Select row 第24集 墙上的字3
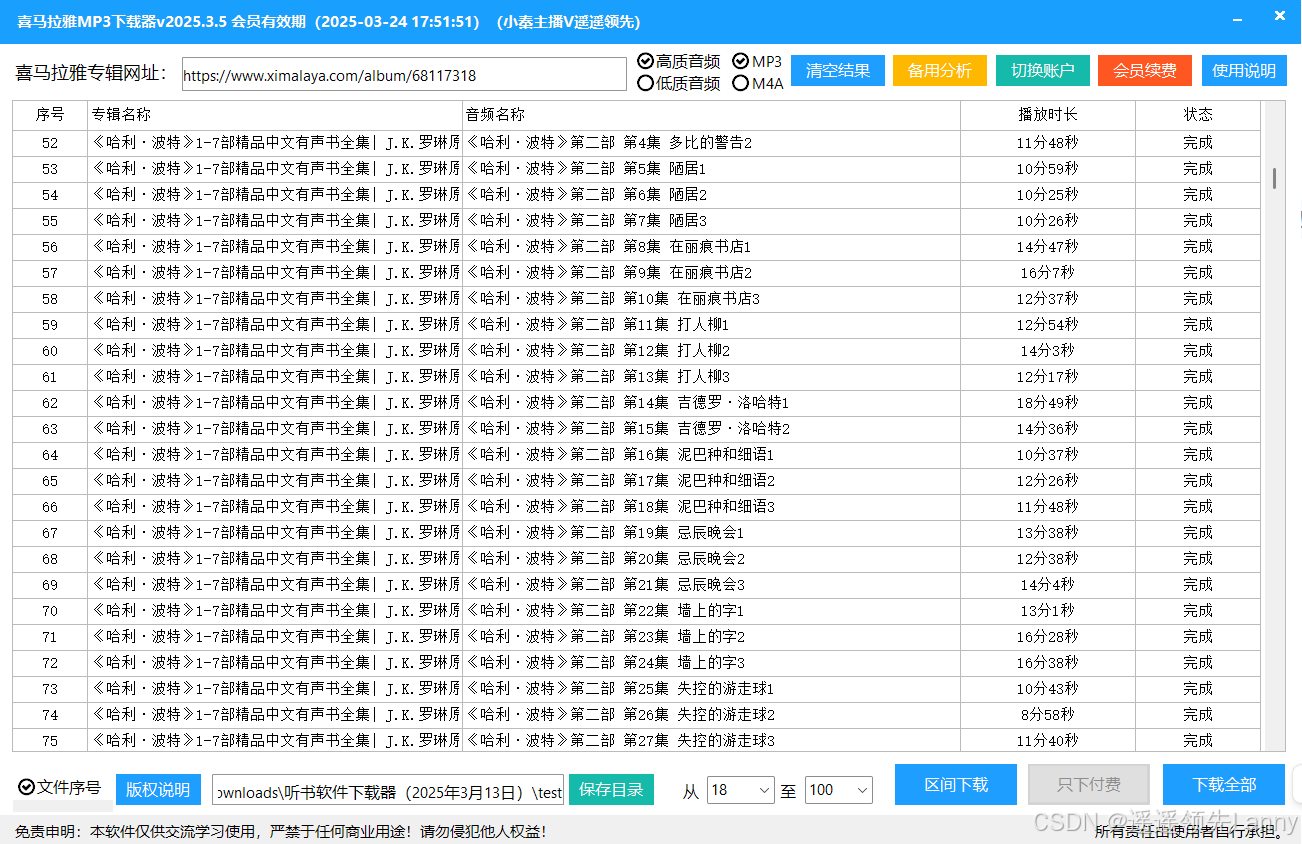 637,663
